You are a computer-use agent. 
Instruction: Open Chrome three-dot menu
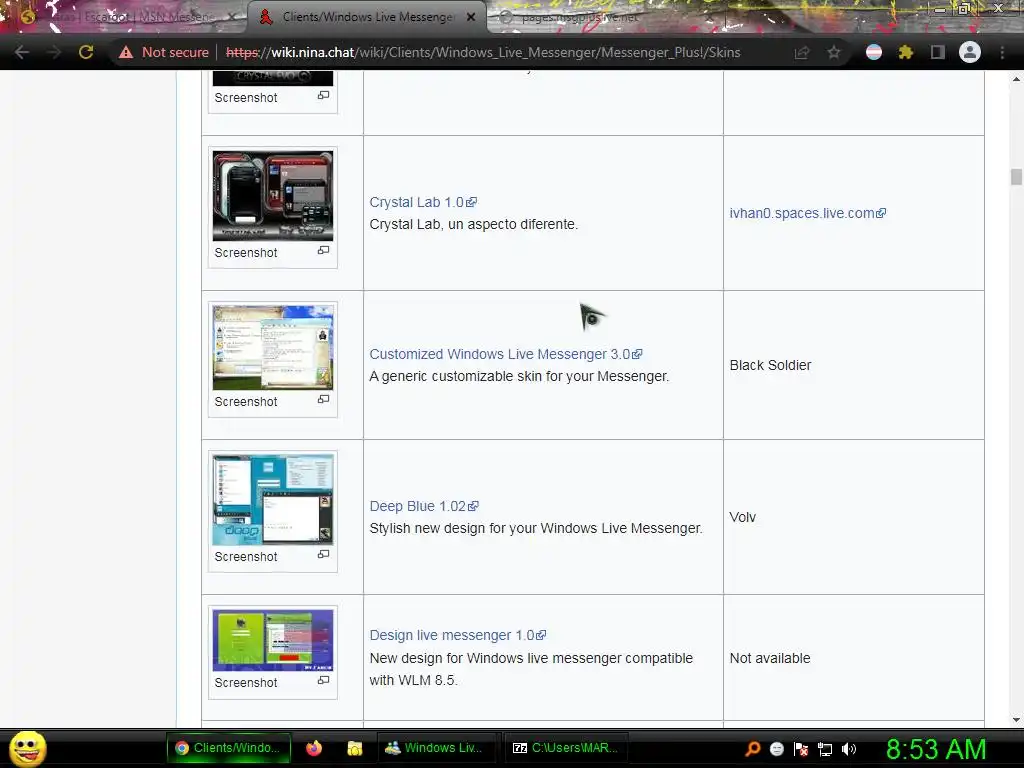point(1002,52)
